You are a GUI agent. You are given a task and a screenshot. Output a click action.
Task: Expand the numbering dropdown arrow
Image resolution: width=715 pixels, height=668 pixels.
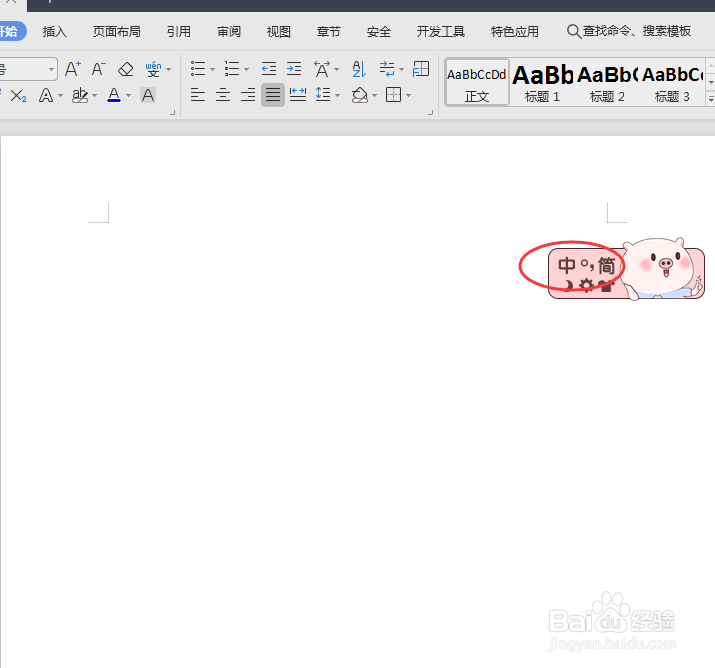pos(246,70)
